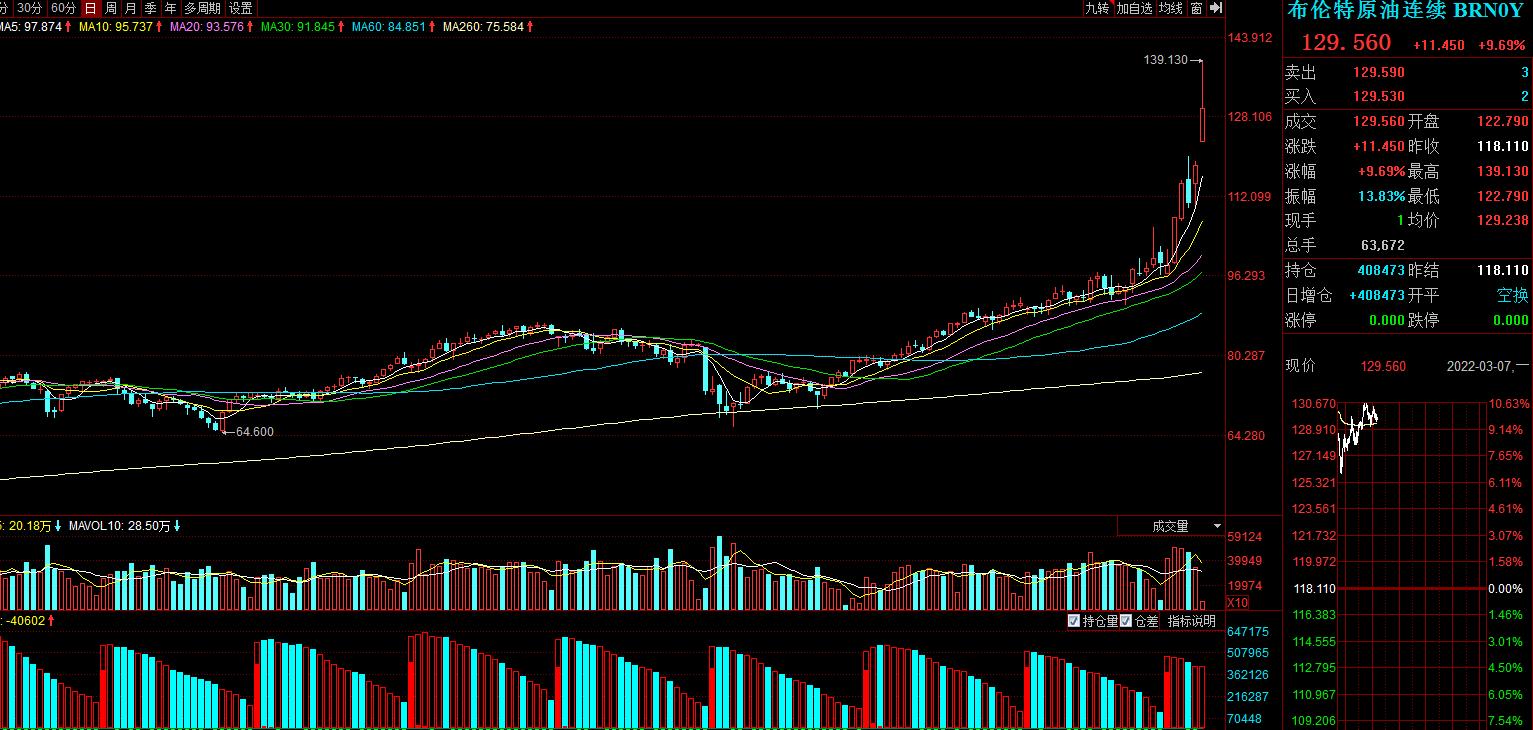Click the 均价 value 129.238
The image size is (1533, 730).
click(x=1502, y=220)
